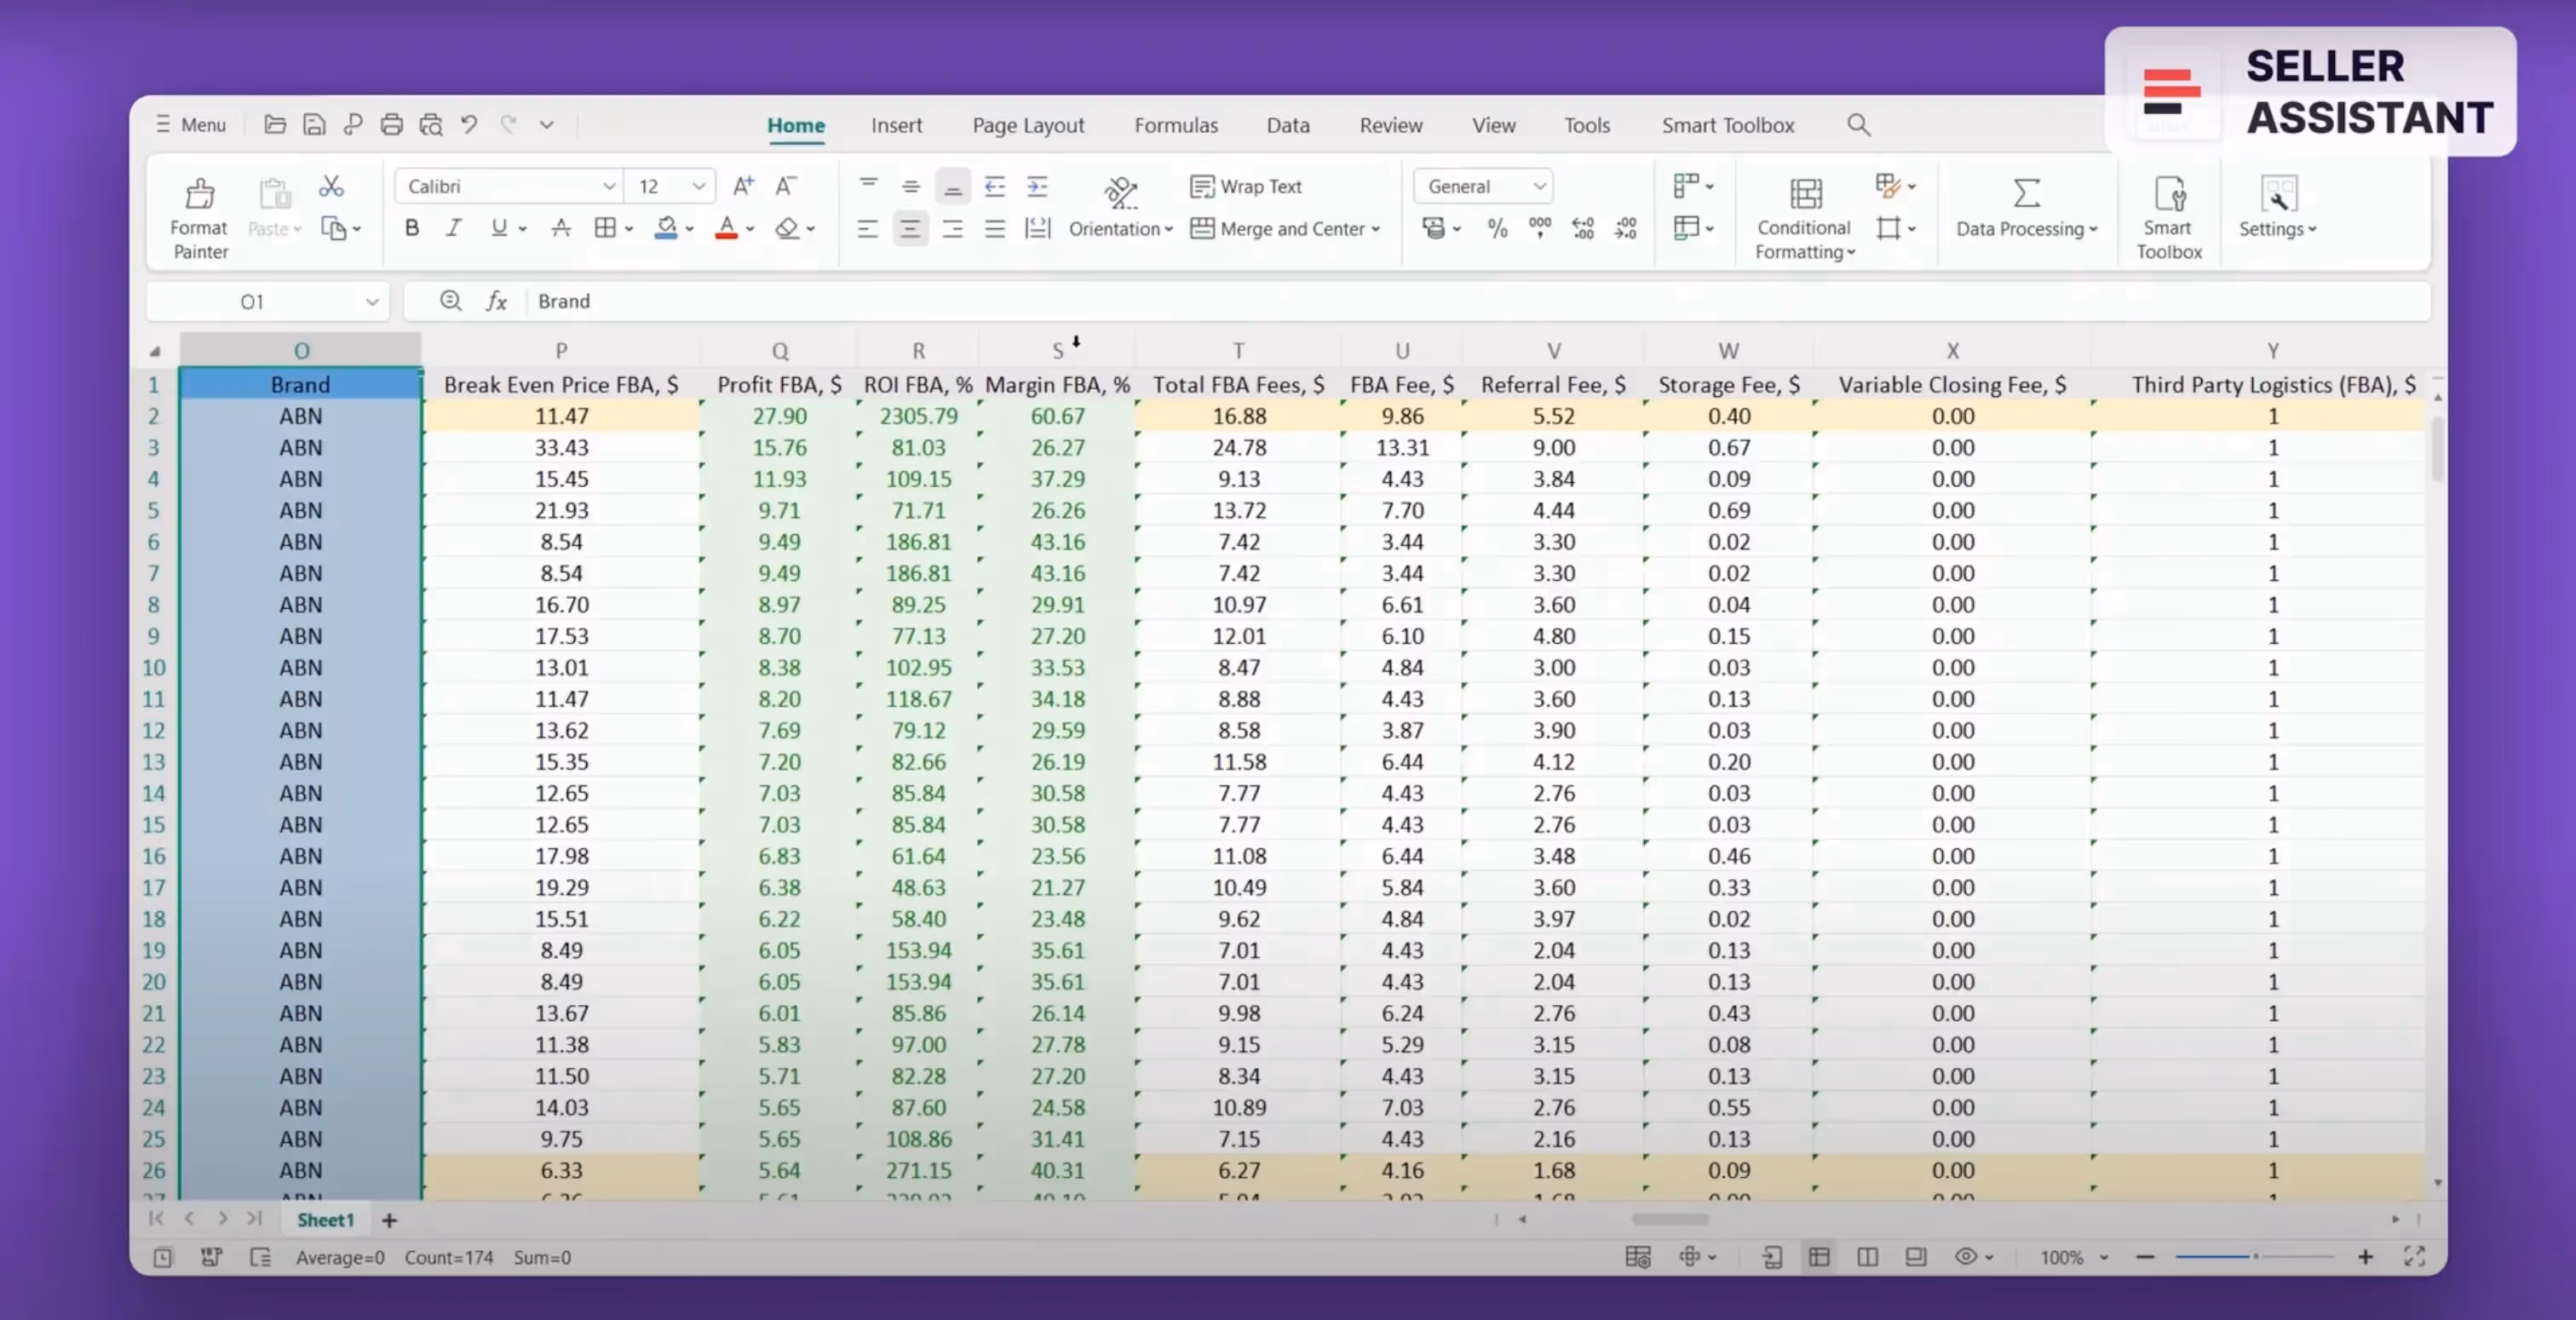Switch to the Formulas ribbon tab
This screenshot has height=1320, width=2576.
[x=1176, y=126]
